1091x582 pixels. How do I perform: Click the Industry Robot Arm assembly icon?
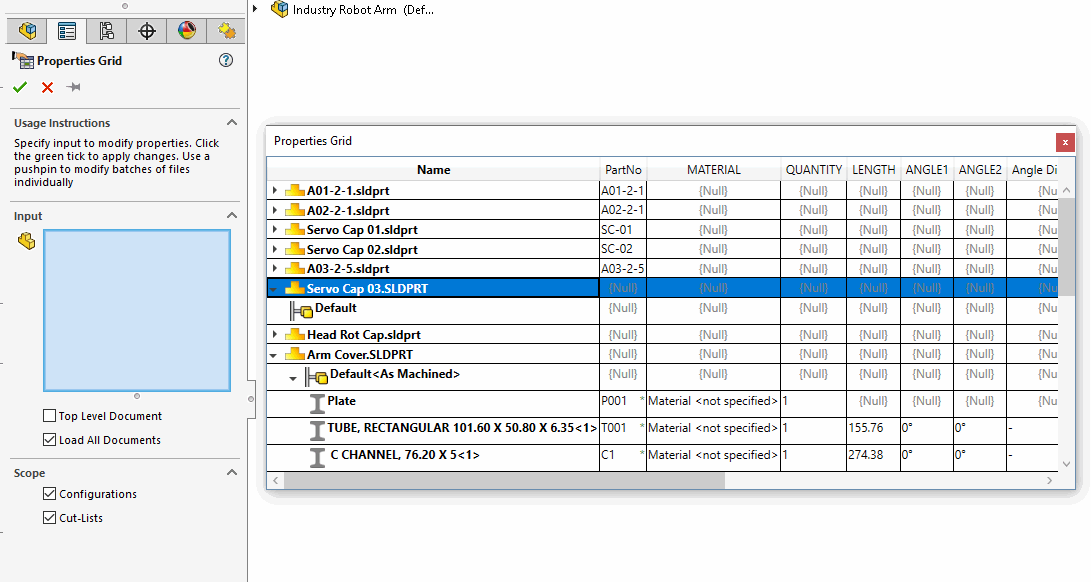click(x=280, y=9)
